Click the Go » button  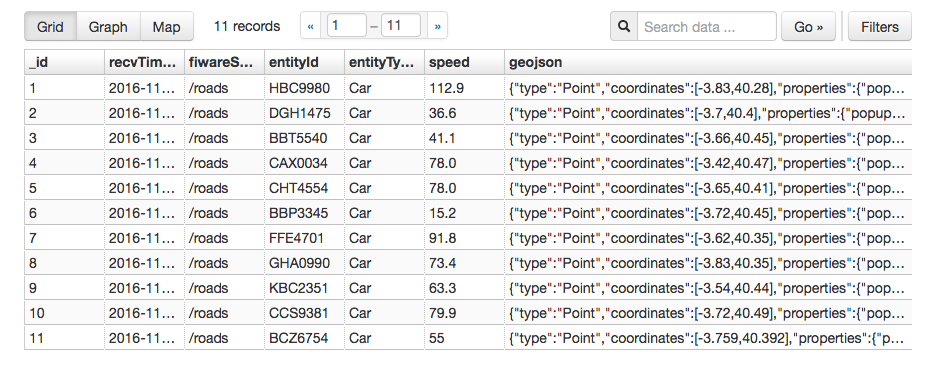[x=809, y=27]
